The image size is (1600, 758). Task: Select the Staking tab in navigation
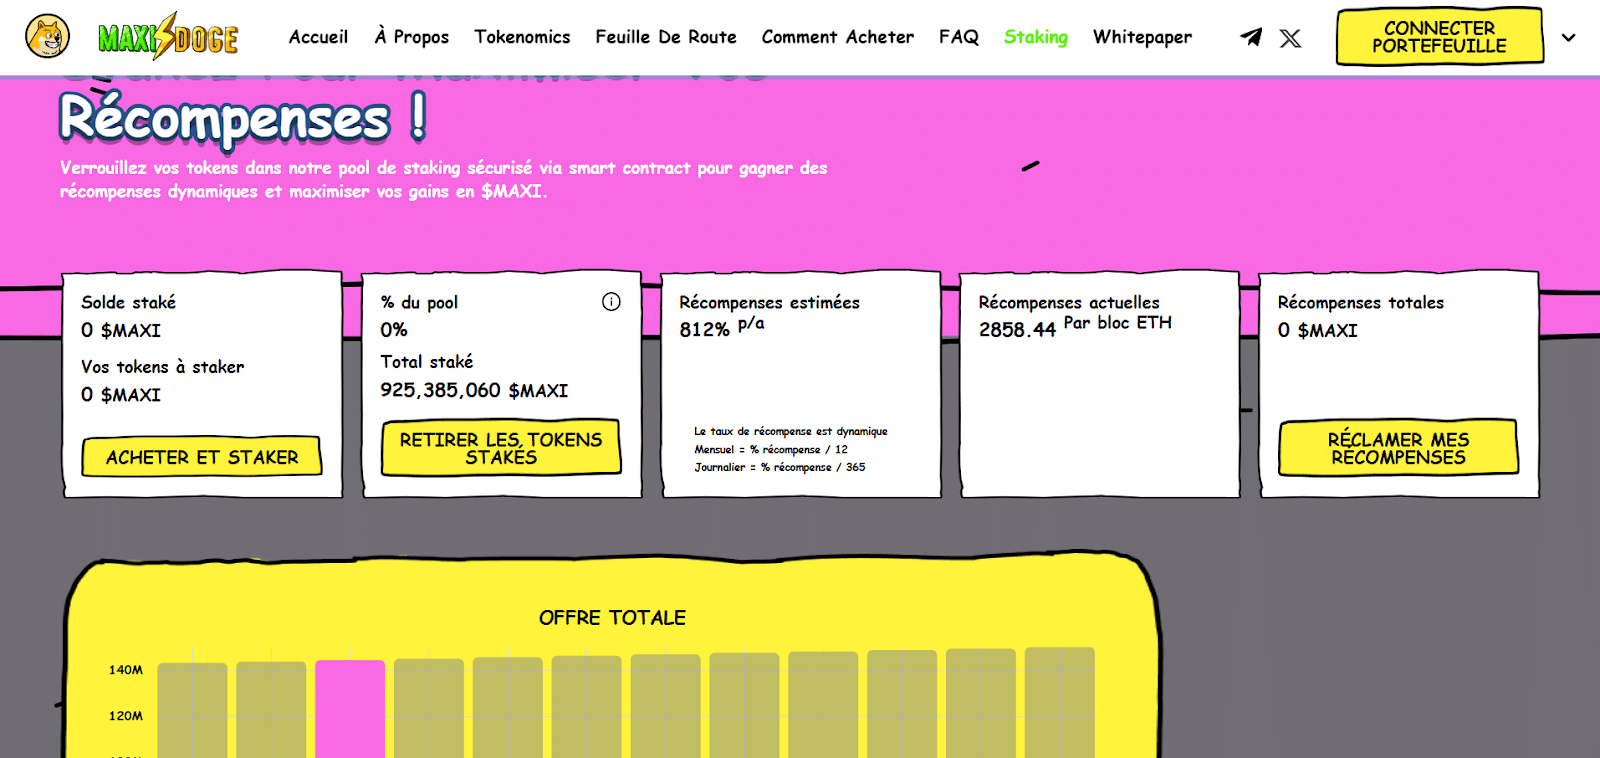click(1035, 37)
